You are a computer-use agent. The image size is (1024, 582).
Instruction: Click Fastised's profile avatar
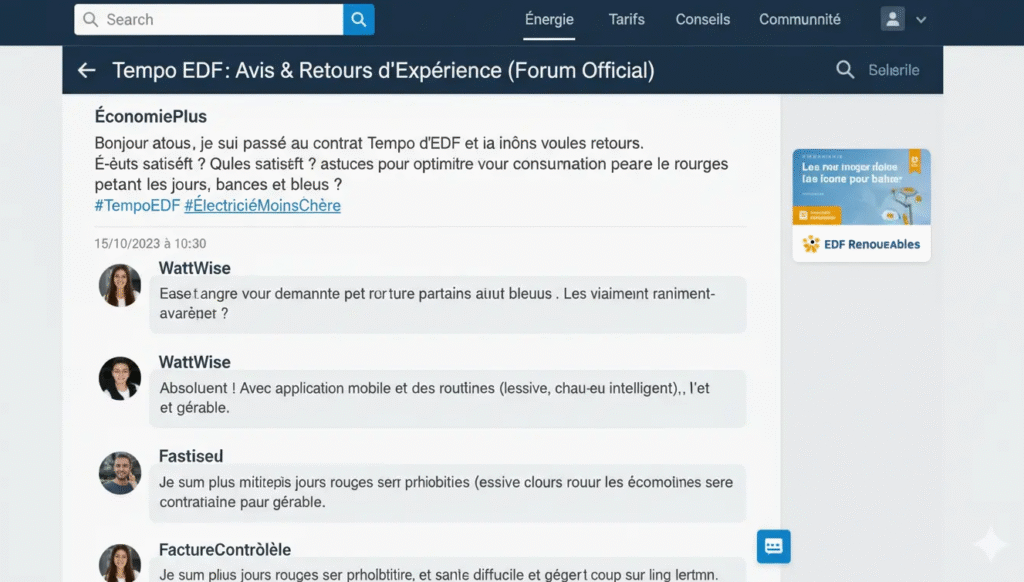pyautogui.click(x=120, y=473)
